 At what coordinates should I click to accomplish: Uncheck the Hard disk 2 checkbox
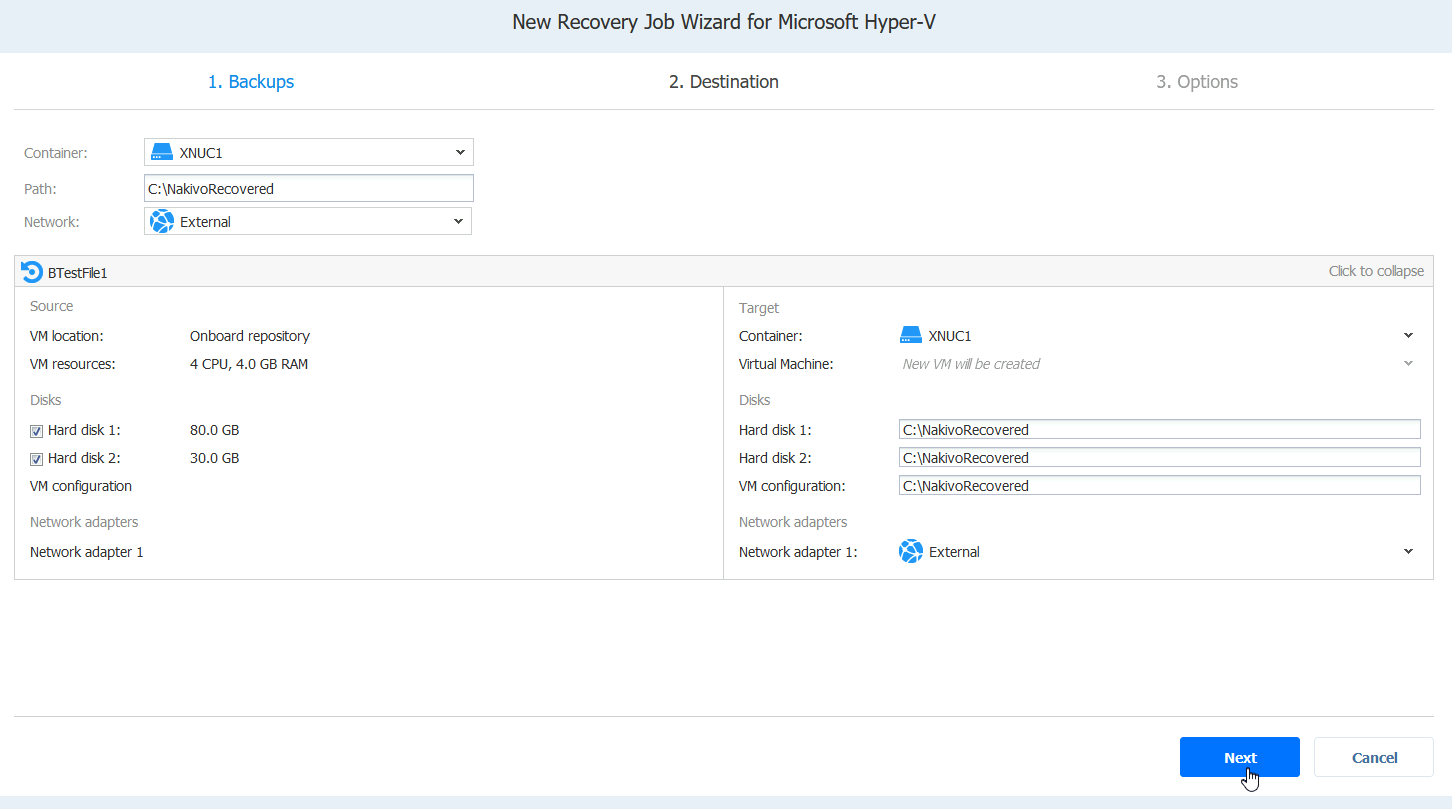click(37, 459)
